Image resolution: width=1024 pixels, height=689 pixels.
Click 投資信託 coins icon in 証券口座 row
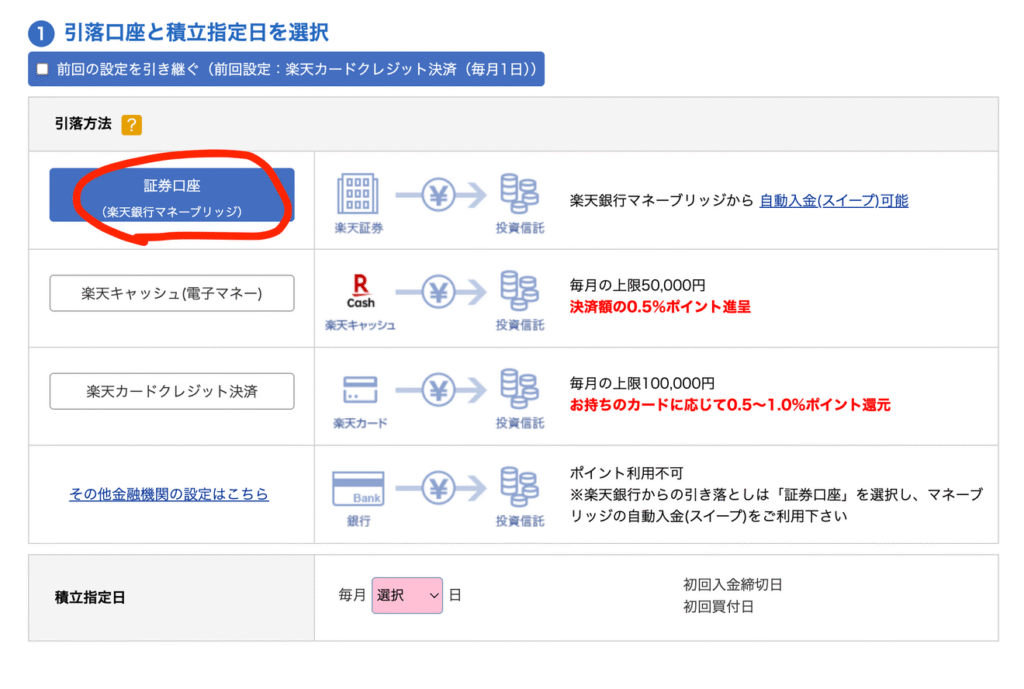(x=519, y=193)
